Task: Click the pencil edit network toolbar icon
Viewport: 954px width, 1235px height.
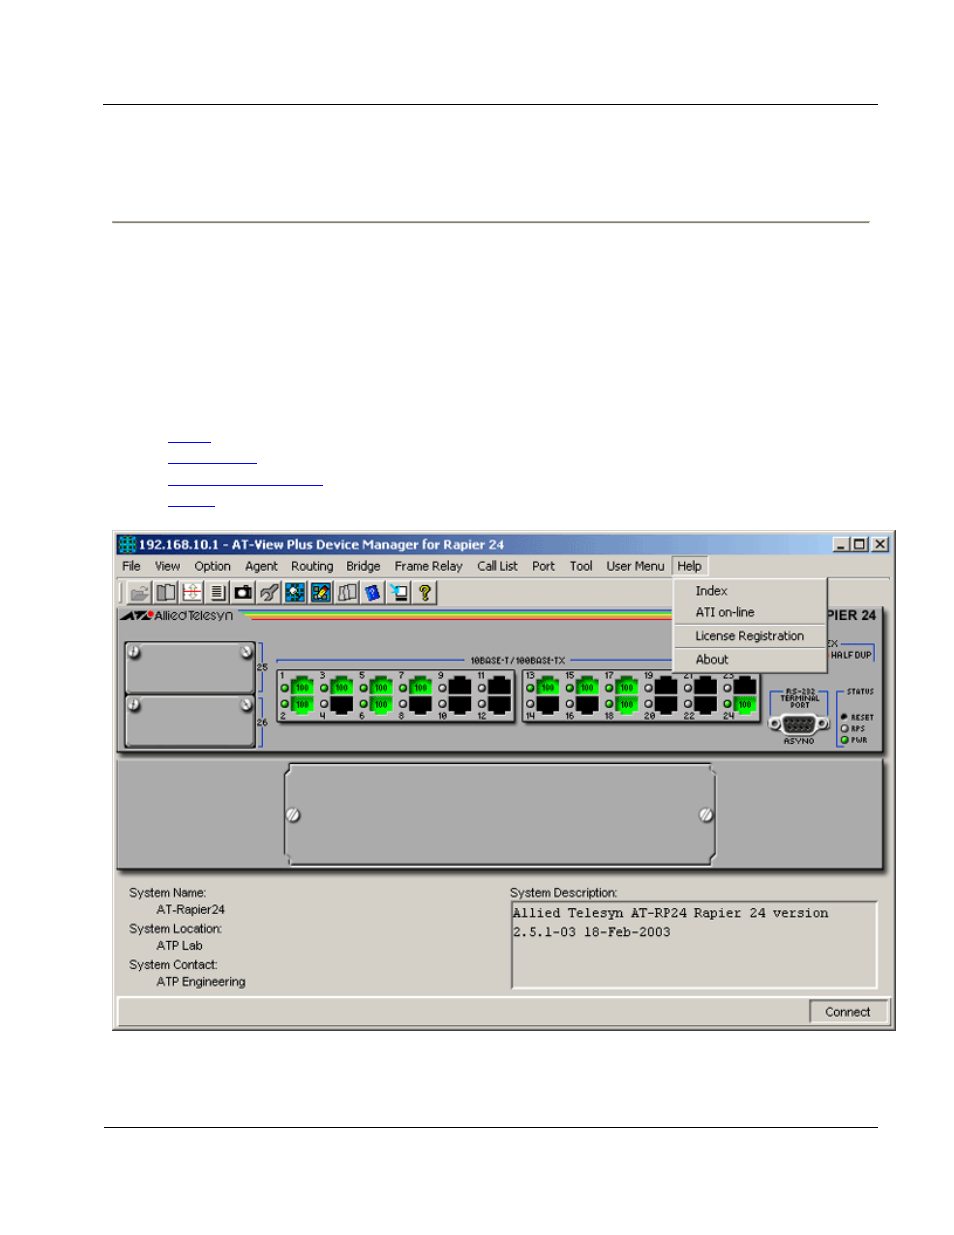Action: point(321,593)
